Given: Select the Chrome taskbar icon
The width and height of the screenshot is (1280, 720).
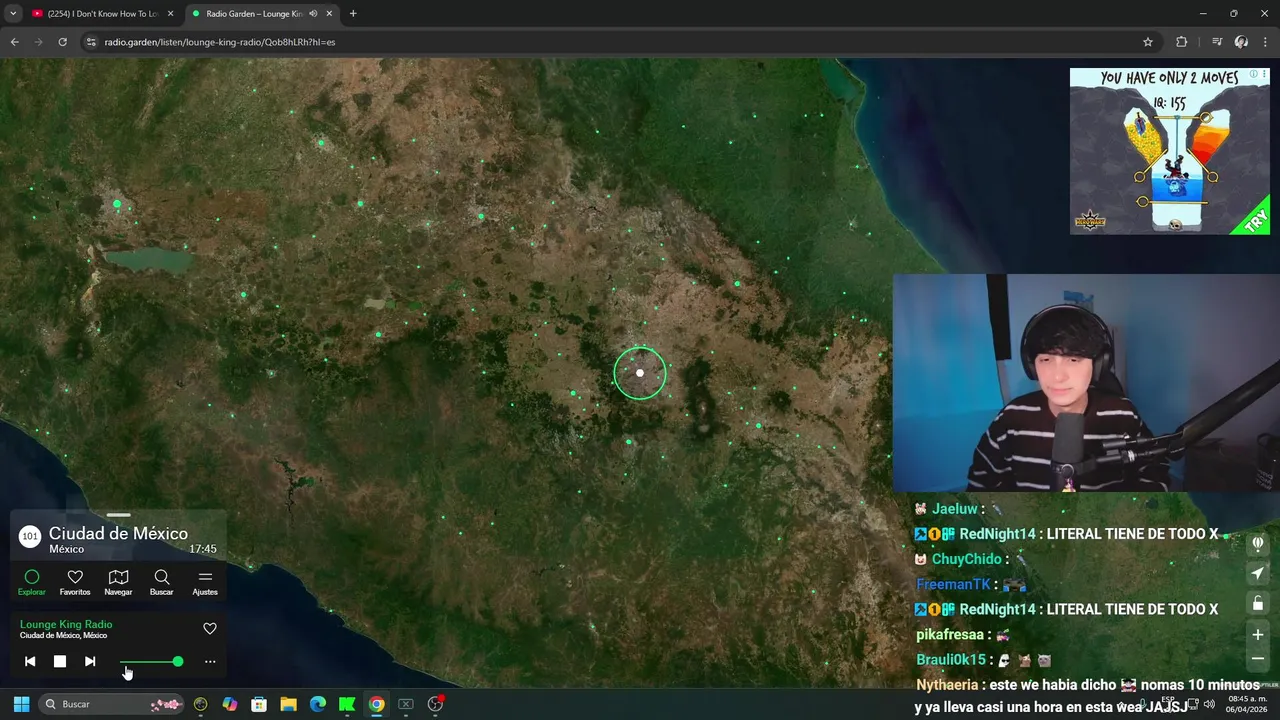Looking at the screenshot, I should [376, 704].
